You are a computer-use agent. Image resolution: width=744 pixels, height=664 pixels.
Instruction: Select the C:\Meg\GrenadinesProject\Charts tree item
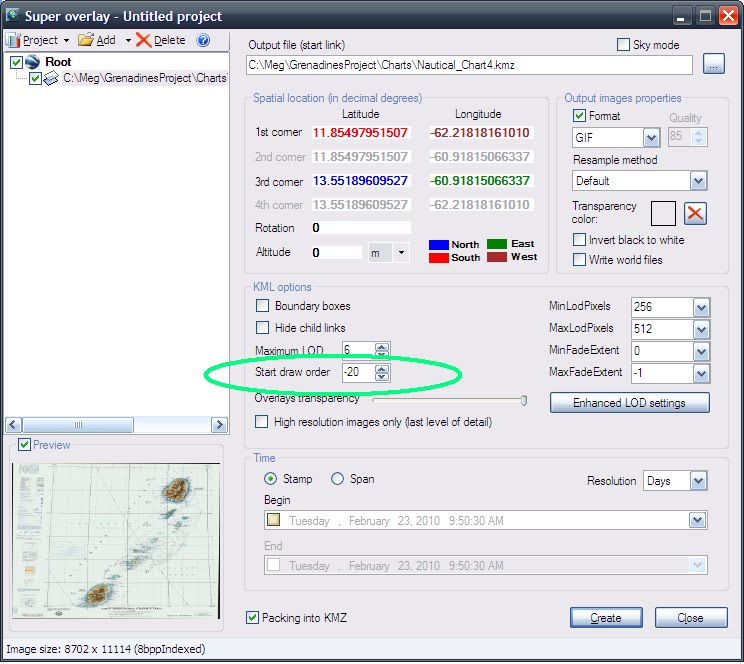(145, 78)
